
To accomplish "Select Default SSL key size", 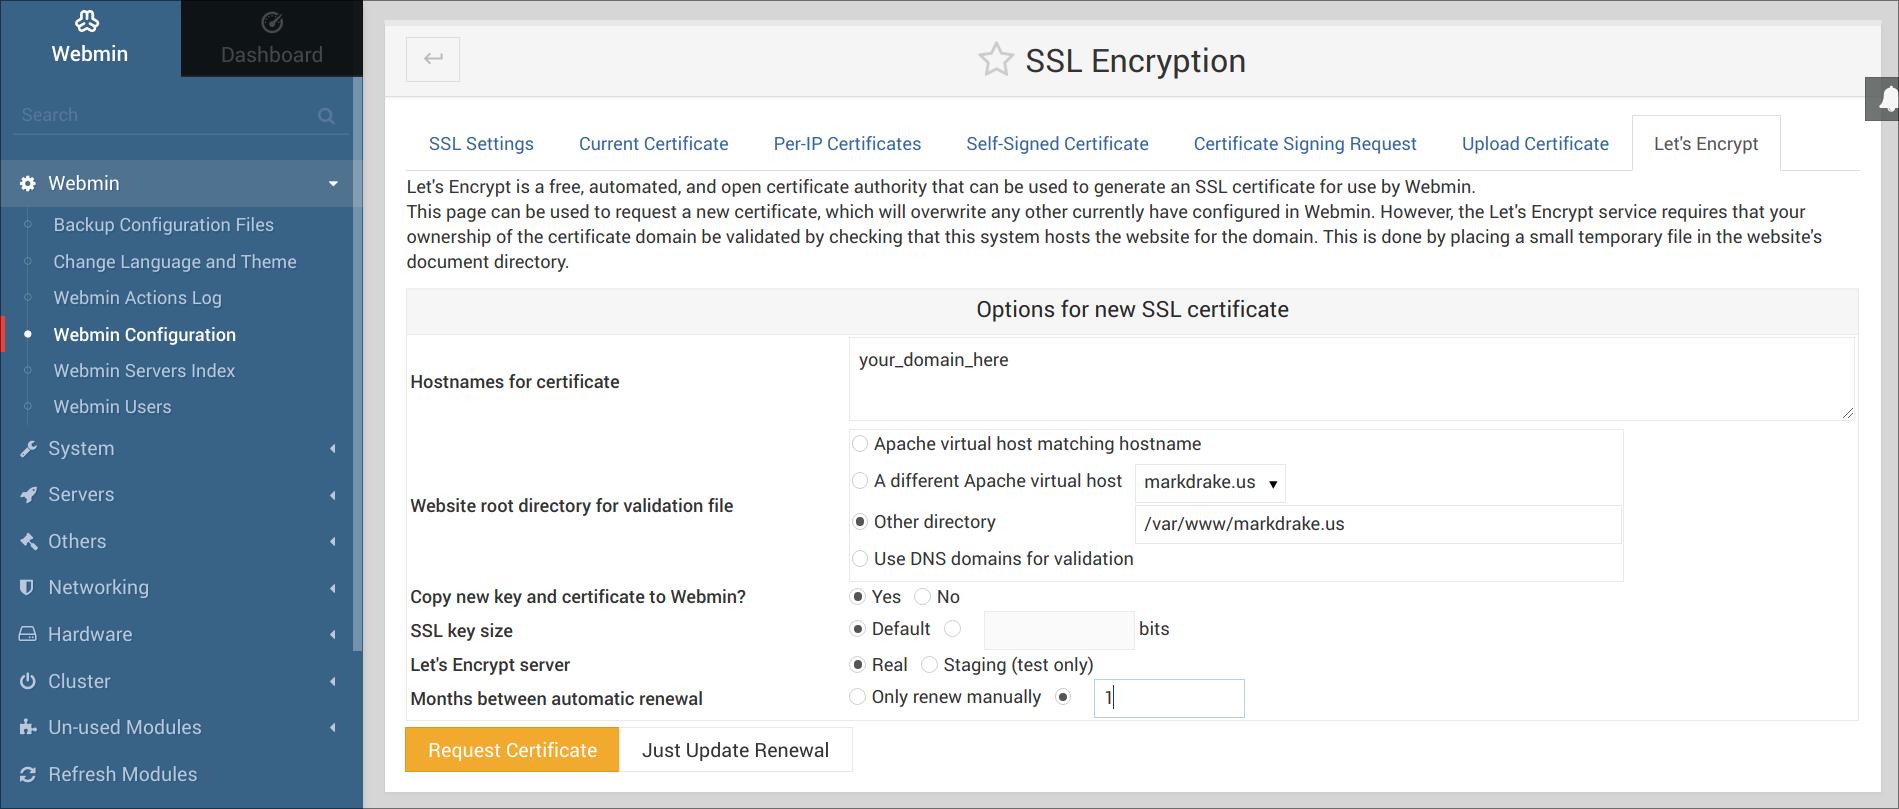I will (857, 629).
